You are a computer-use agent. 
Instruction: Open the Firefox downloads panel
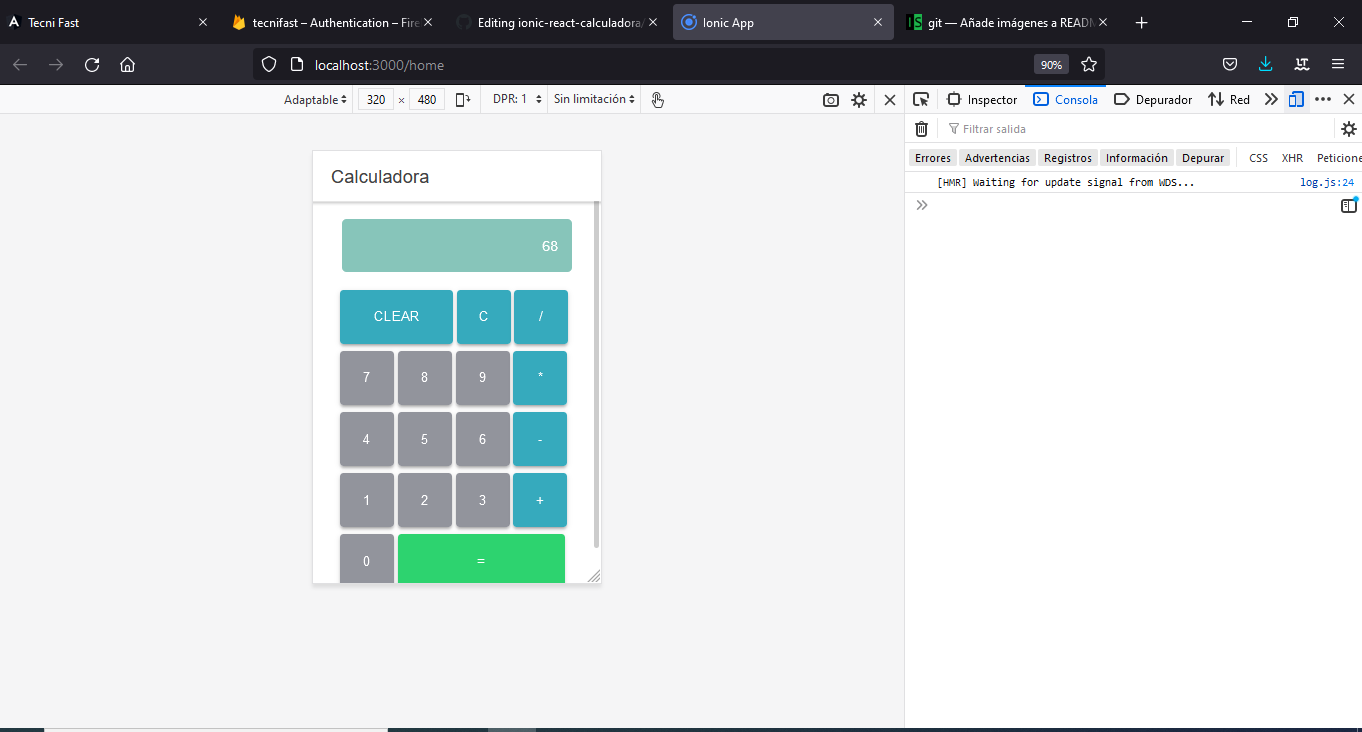pyautogui.click(x=1265, y=64)
